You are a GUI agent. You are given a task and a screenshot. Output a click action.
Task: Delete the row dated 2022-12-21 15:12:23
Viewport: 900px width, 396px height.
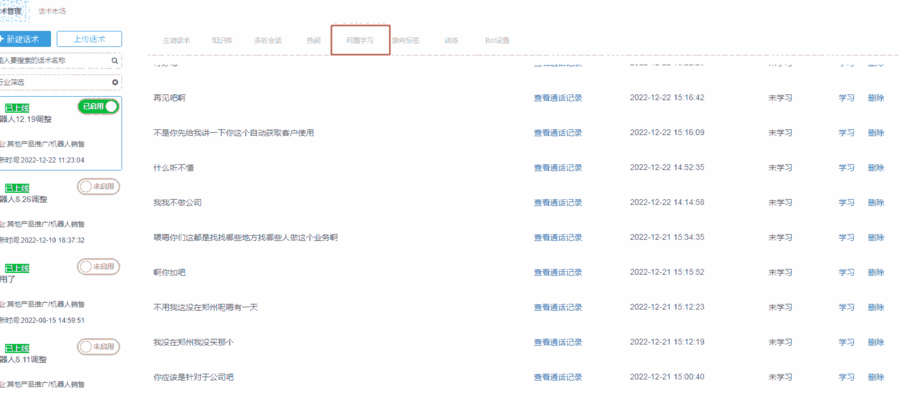(876, 308)
